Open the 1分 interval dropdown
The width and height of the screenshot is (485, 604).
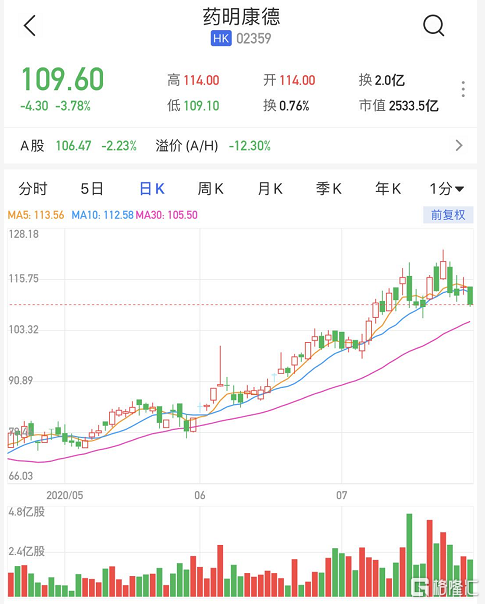coord(447,189)
